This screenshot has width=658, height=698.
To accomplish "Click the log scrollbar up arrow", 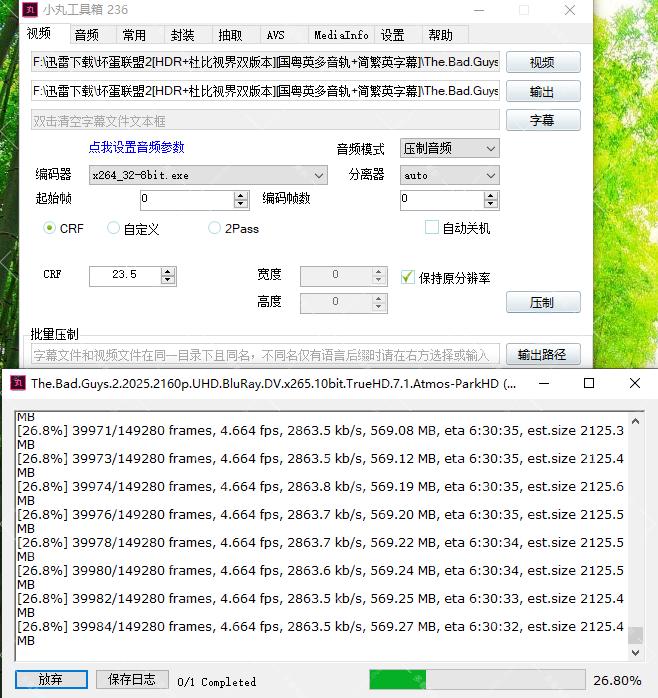I will pos(636,421).
